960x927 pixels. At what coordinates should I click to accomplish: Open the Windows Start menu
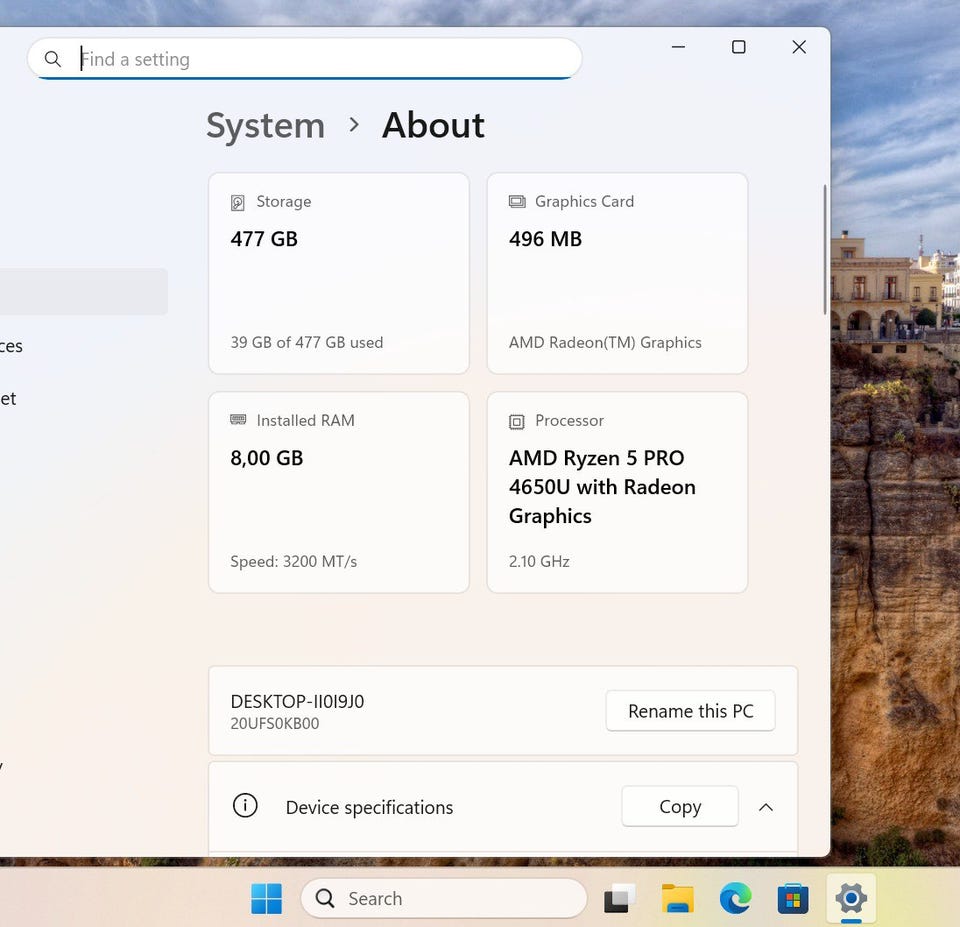coord(266,898)
